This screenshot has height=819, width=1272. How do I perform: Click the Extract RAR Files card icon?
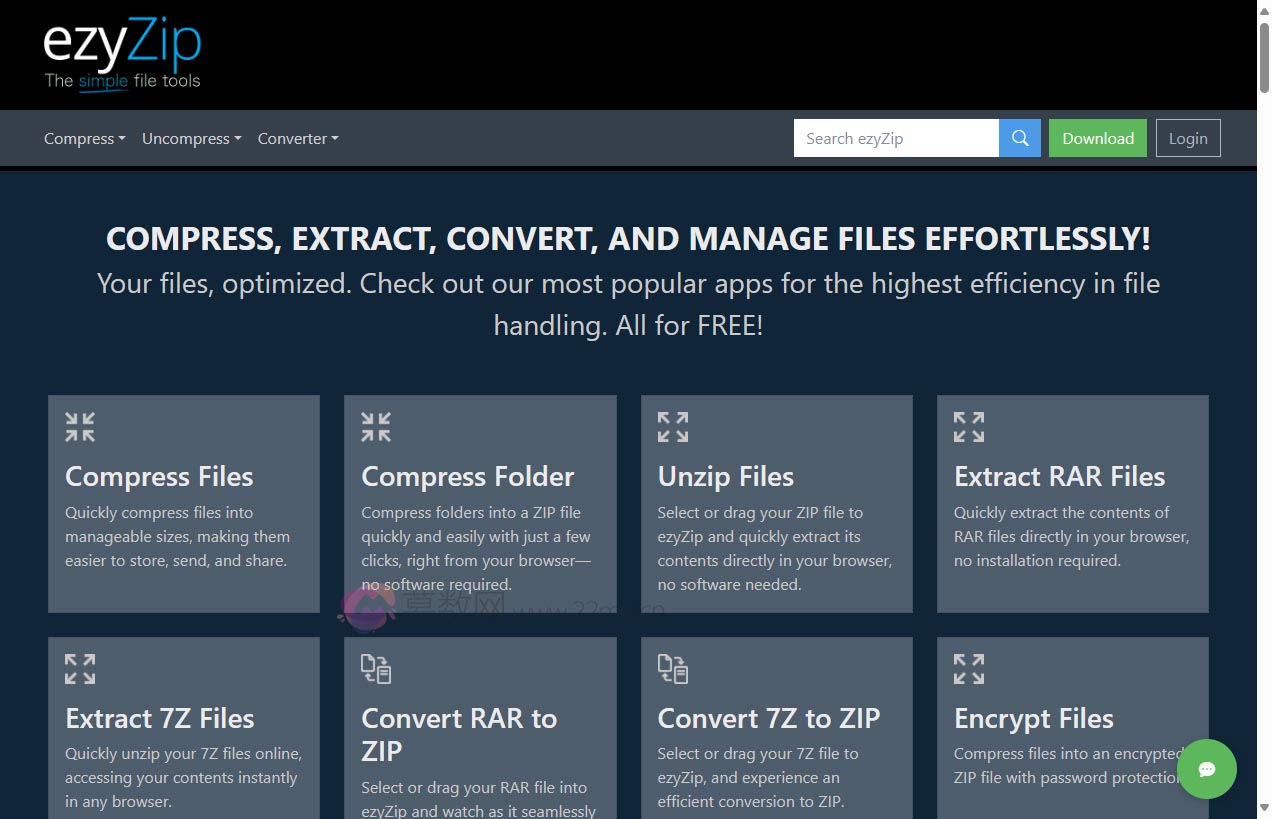point(968,426)
